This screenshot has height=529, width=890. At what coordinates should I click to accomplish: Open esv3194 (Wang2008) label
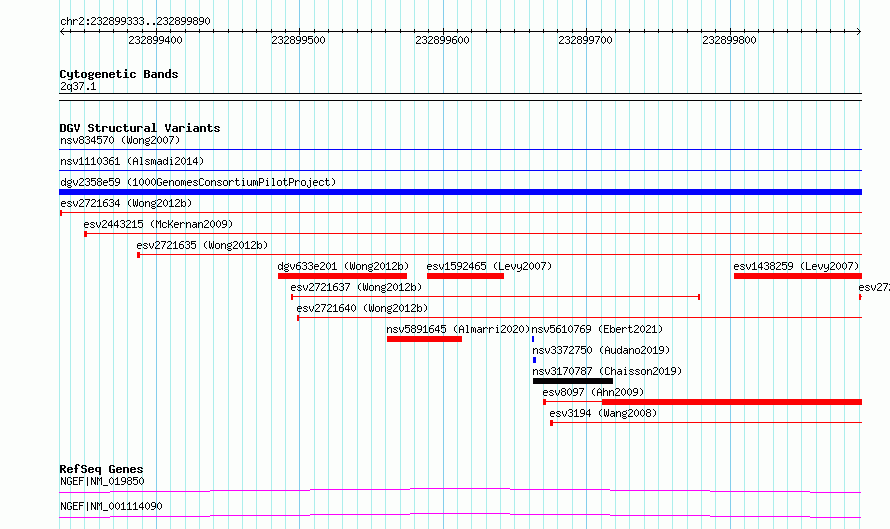603,413
